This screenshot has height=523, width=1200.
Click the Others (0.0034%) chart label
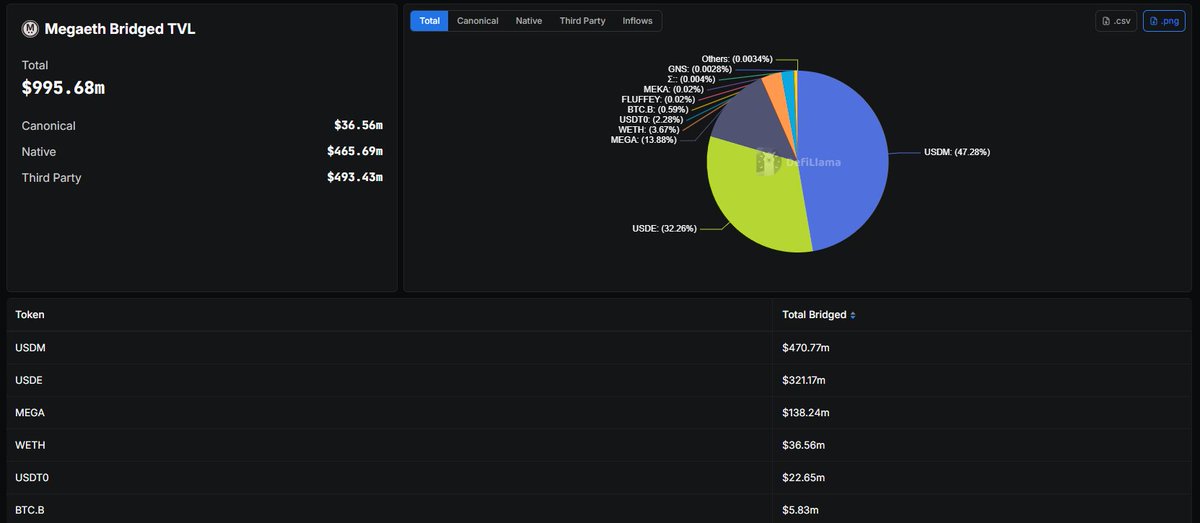737,59
